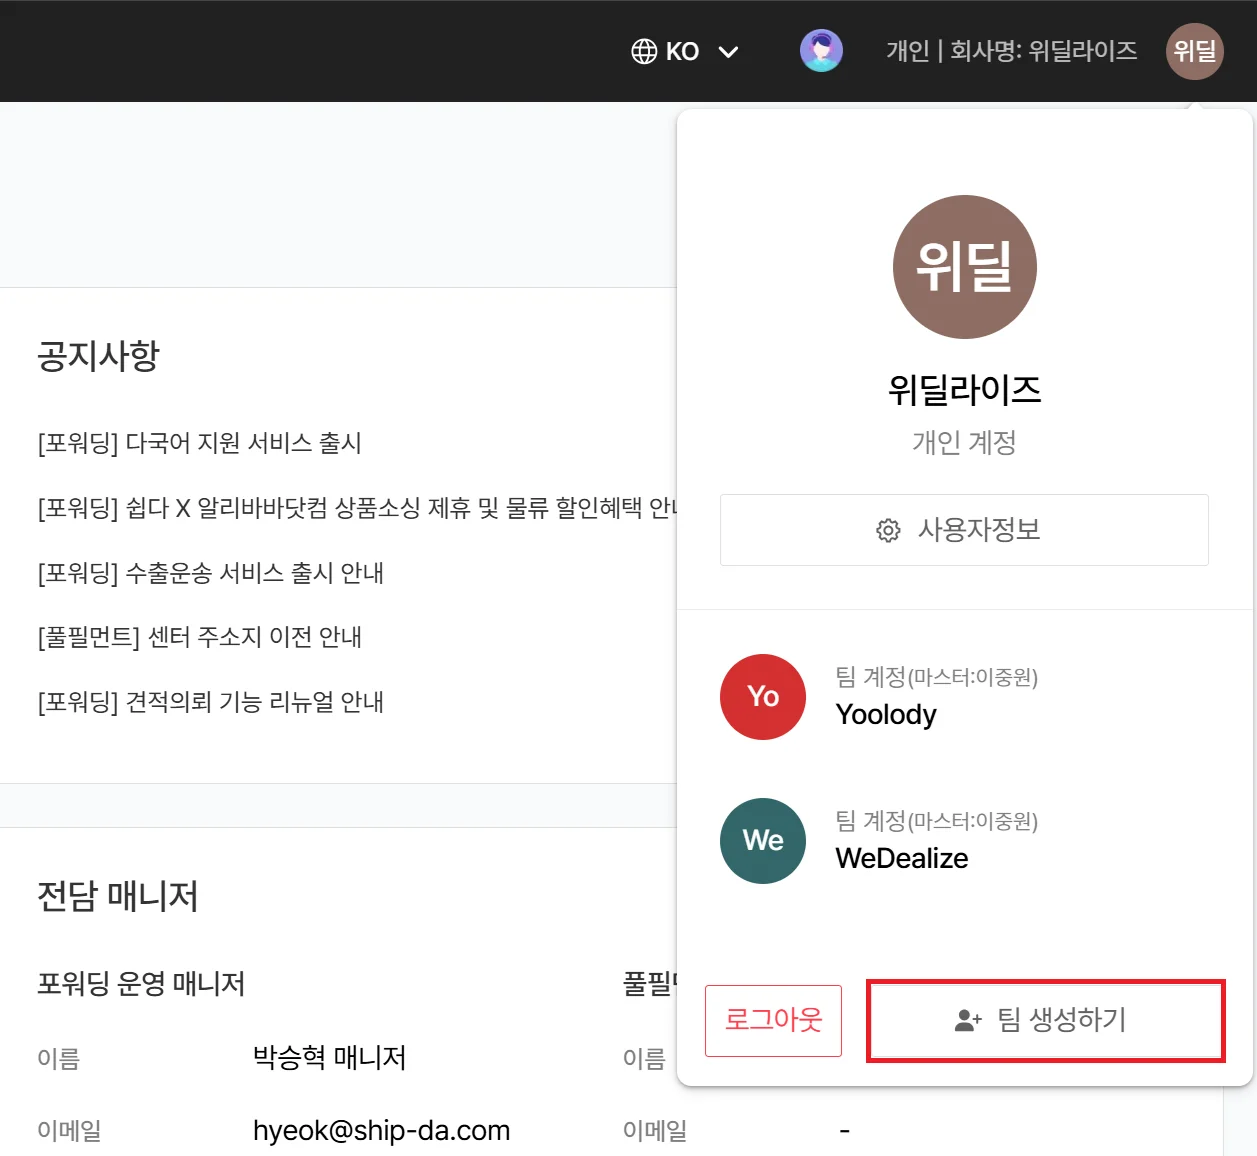Open the 사용자정보 settings link
Image resolution: width=1257 pixels, height=1156 pixels.
[963, 531]
